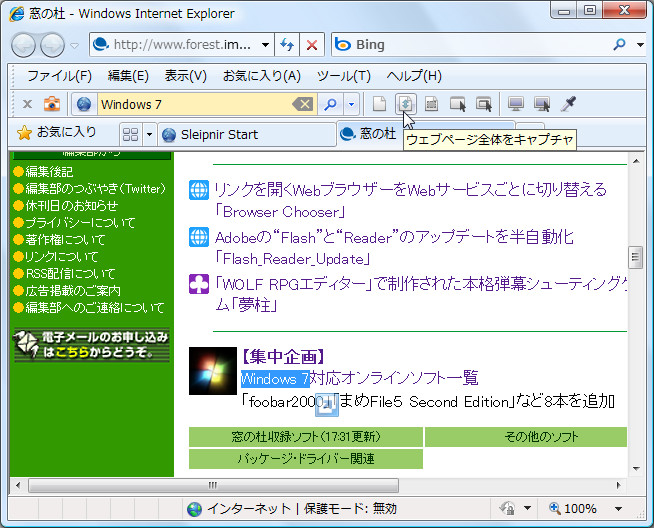Open the 編集後記 sidebar link

tap(49, 171)
